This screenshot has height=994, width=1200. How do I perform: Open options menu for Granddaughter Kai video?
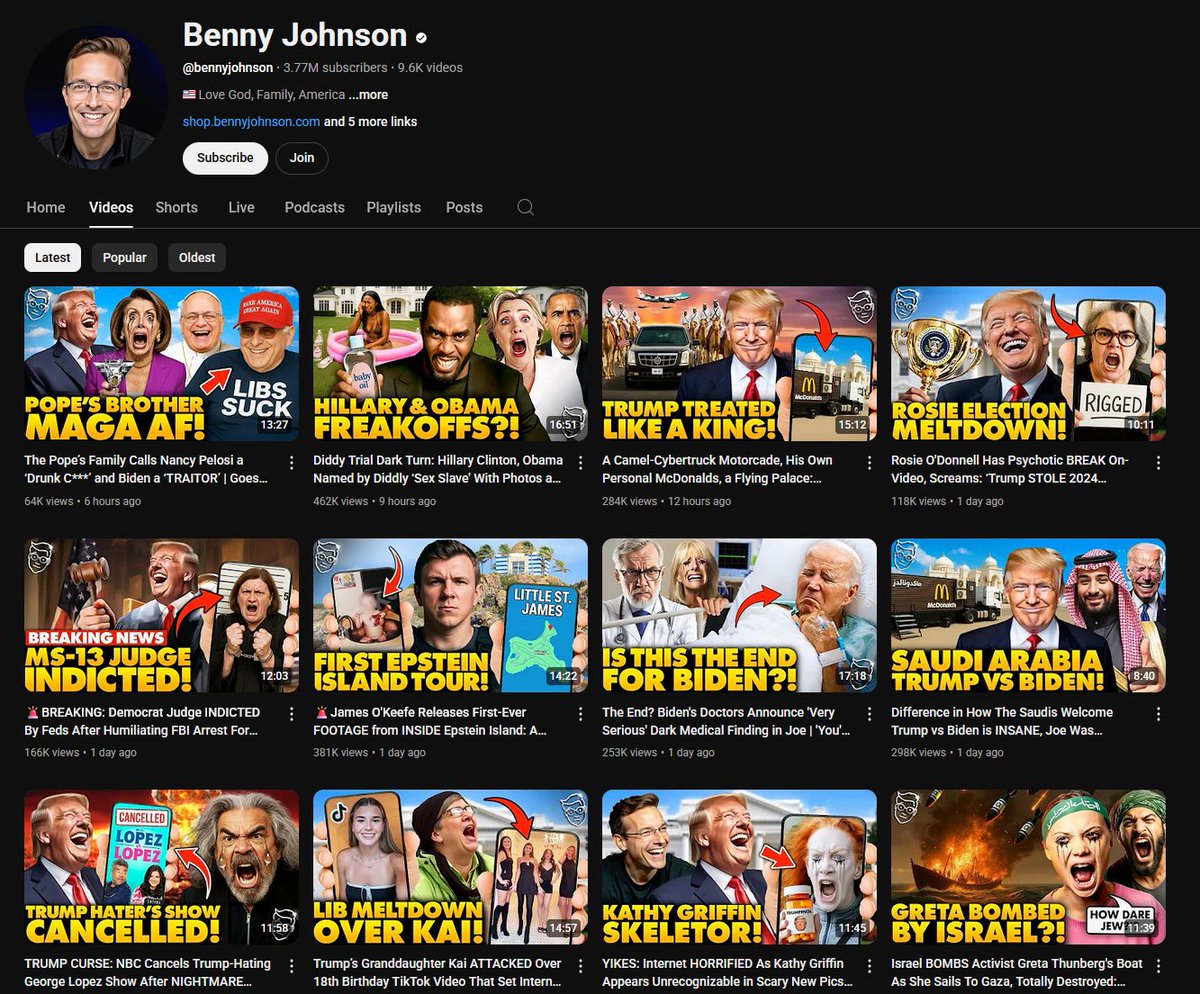point(581,966)
